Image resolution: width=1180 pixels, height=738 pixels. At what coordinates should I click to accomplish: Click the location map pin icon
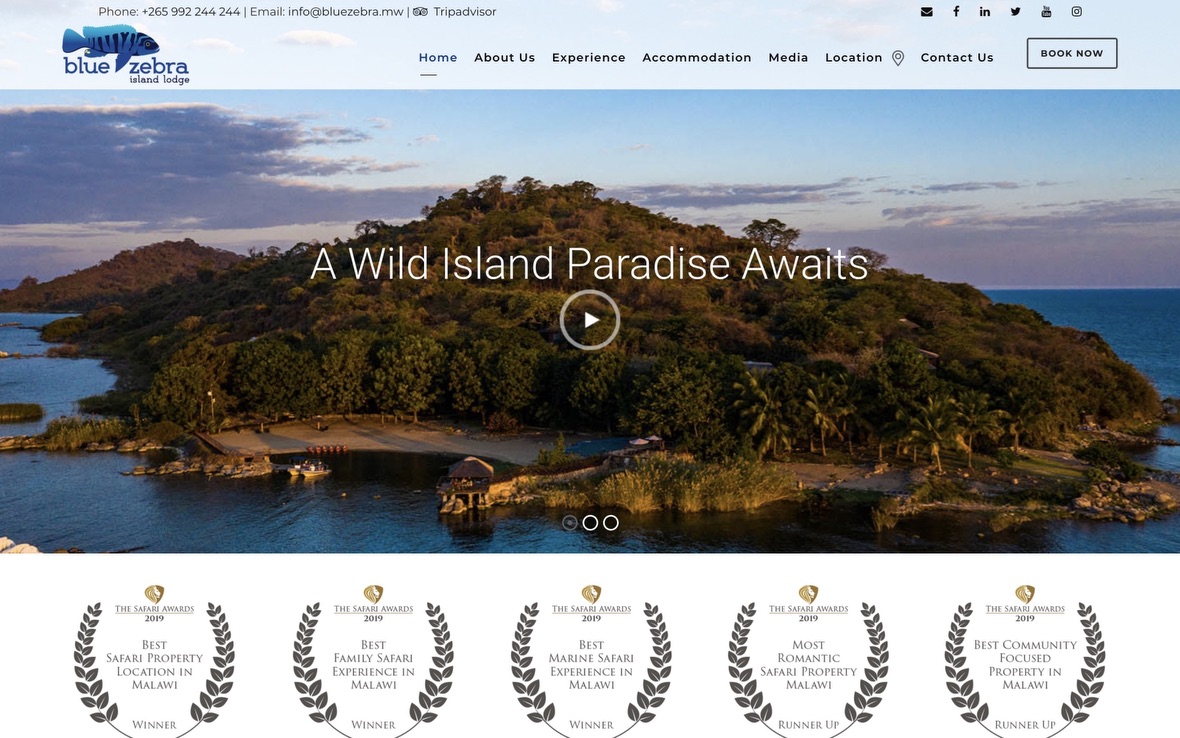[x=898, y=58]
